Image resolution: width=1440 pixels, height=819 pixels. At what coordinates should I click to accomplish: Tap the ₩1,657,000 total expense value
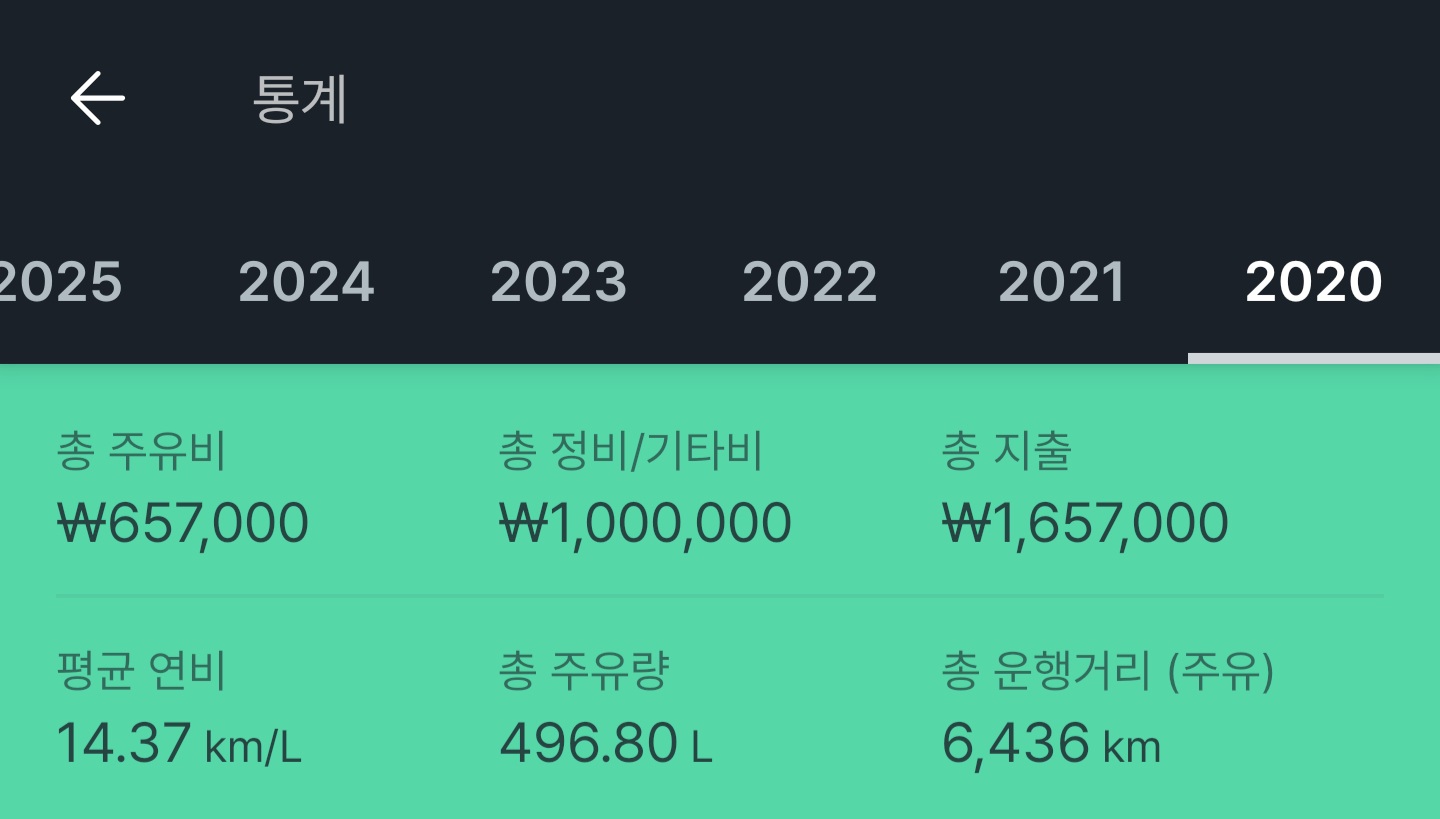1085,523
